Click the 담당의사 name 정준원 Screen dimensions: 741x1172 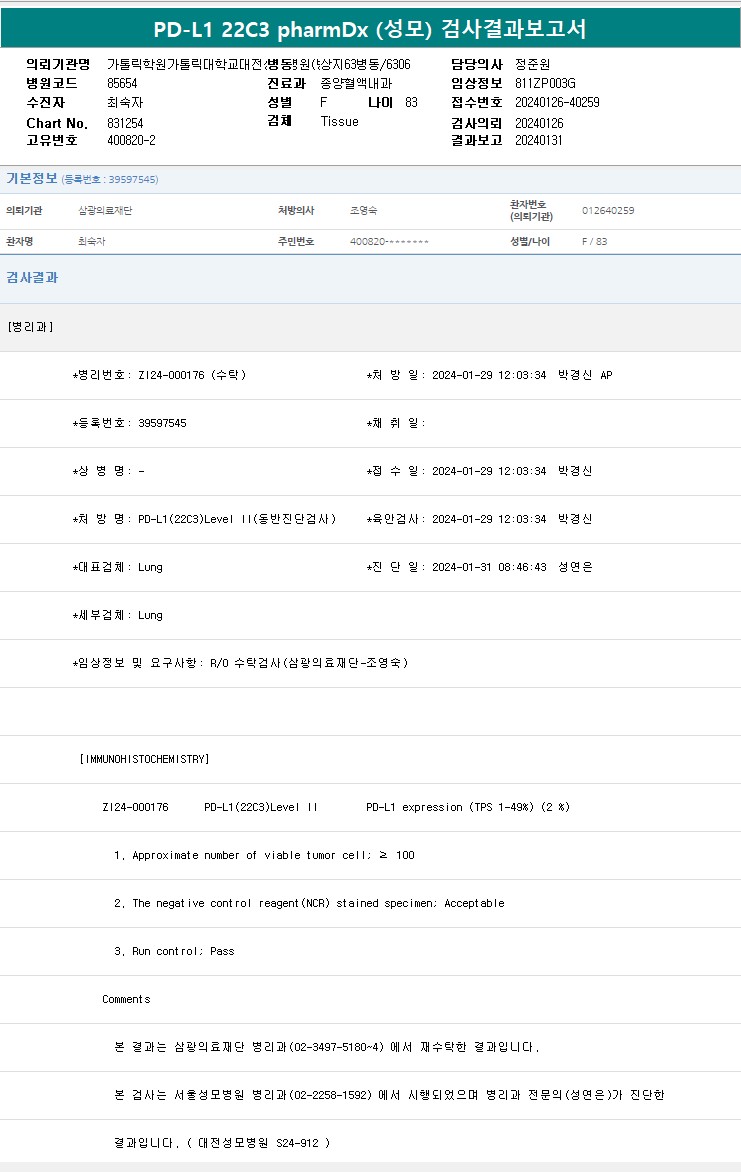coord(532,64)
